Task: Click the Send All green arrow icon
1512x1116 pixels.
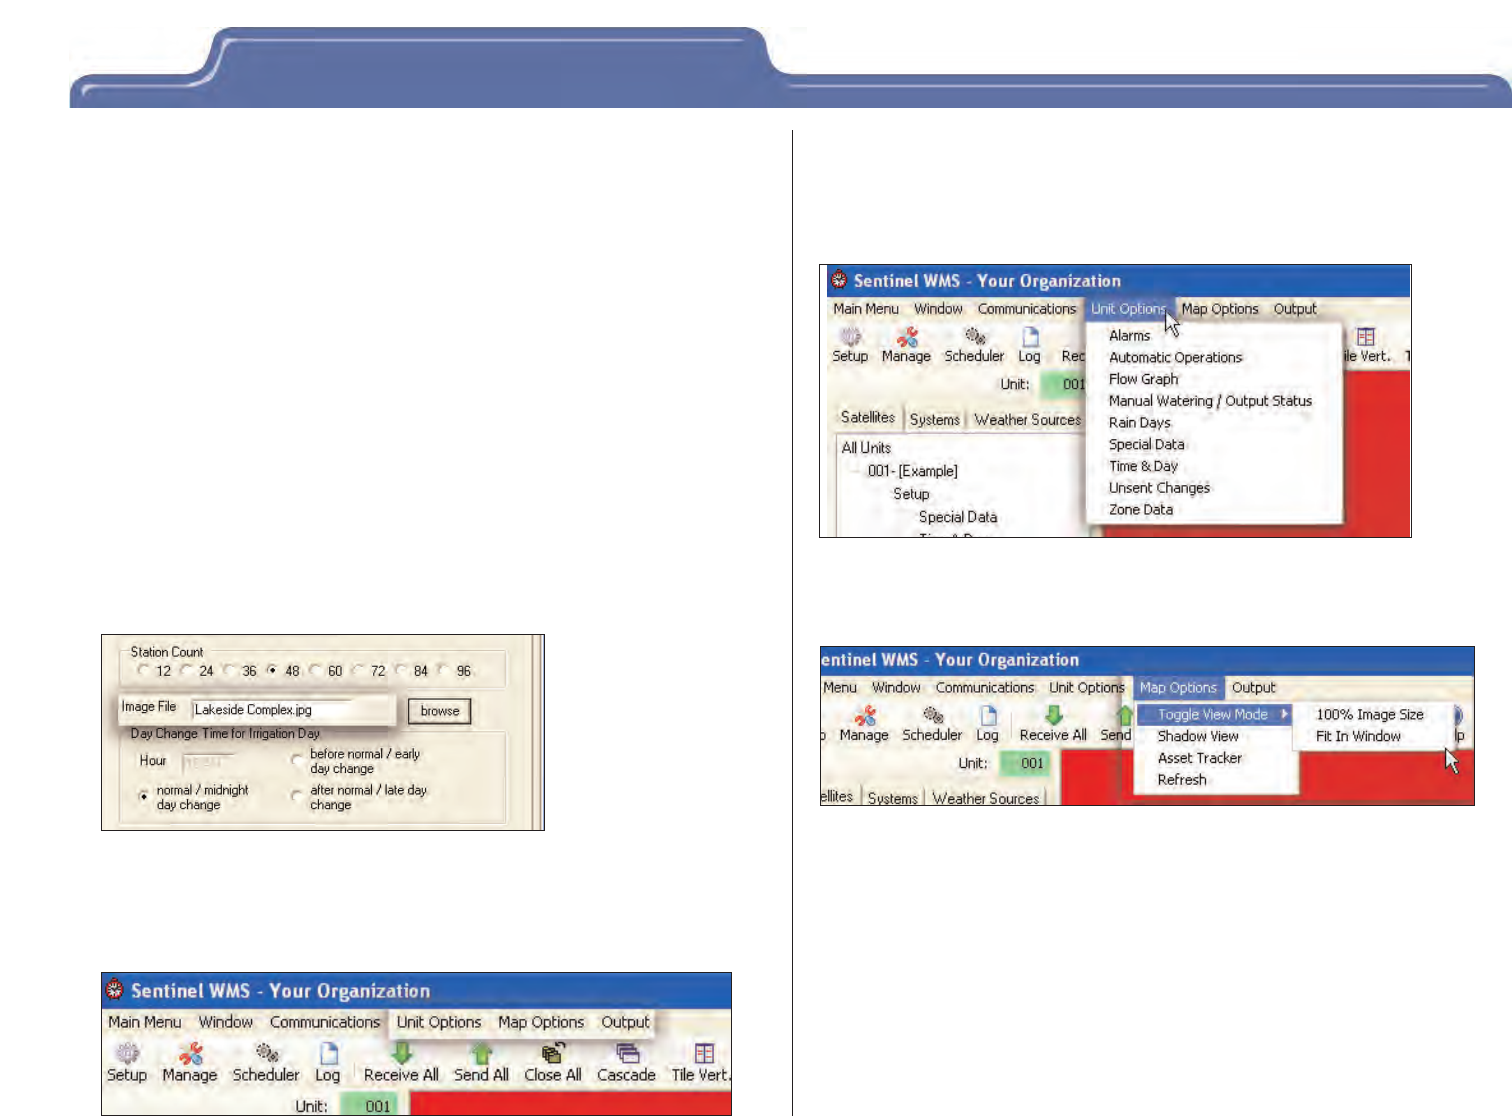Action: (x=482, y=1054)
